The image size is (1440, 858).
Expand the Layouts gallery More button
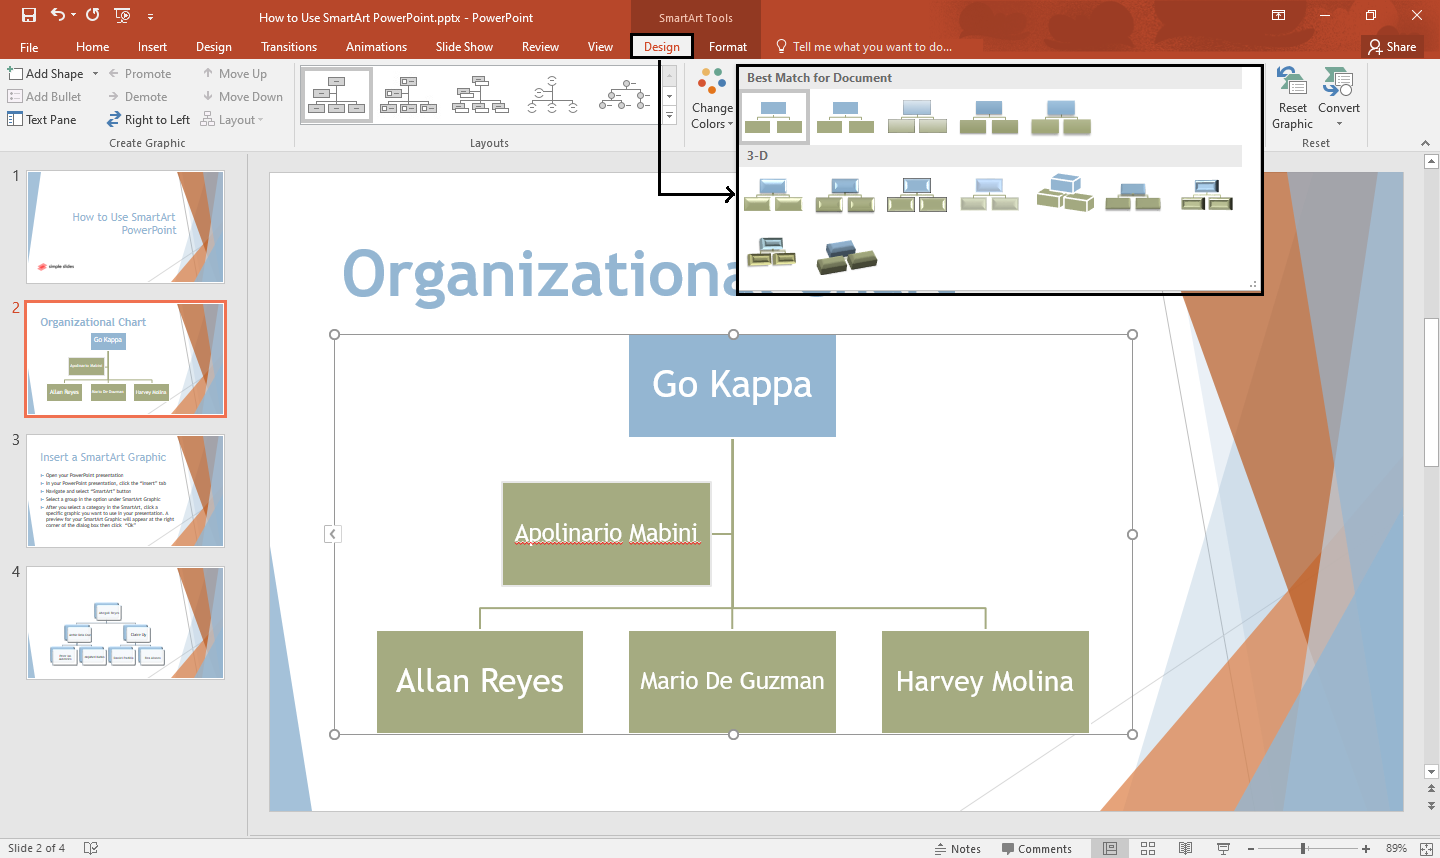(669, 116)
